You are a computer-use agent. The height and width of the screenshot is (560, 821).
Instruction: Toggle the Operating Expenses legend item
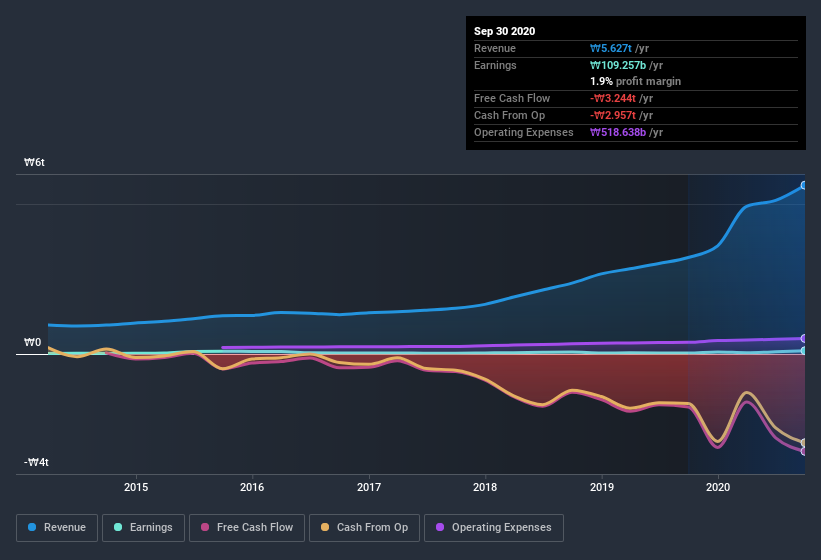click(x=494, y=527)
